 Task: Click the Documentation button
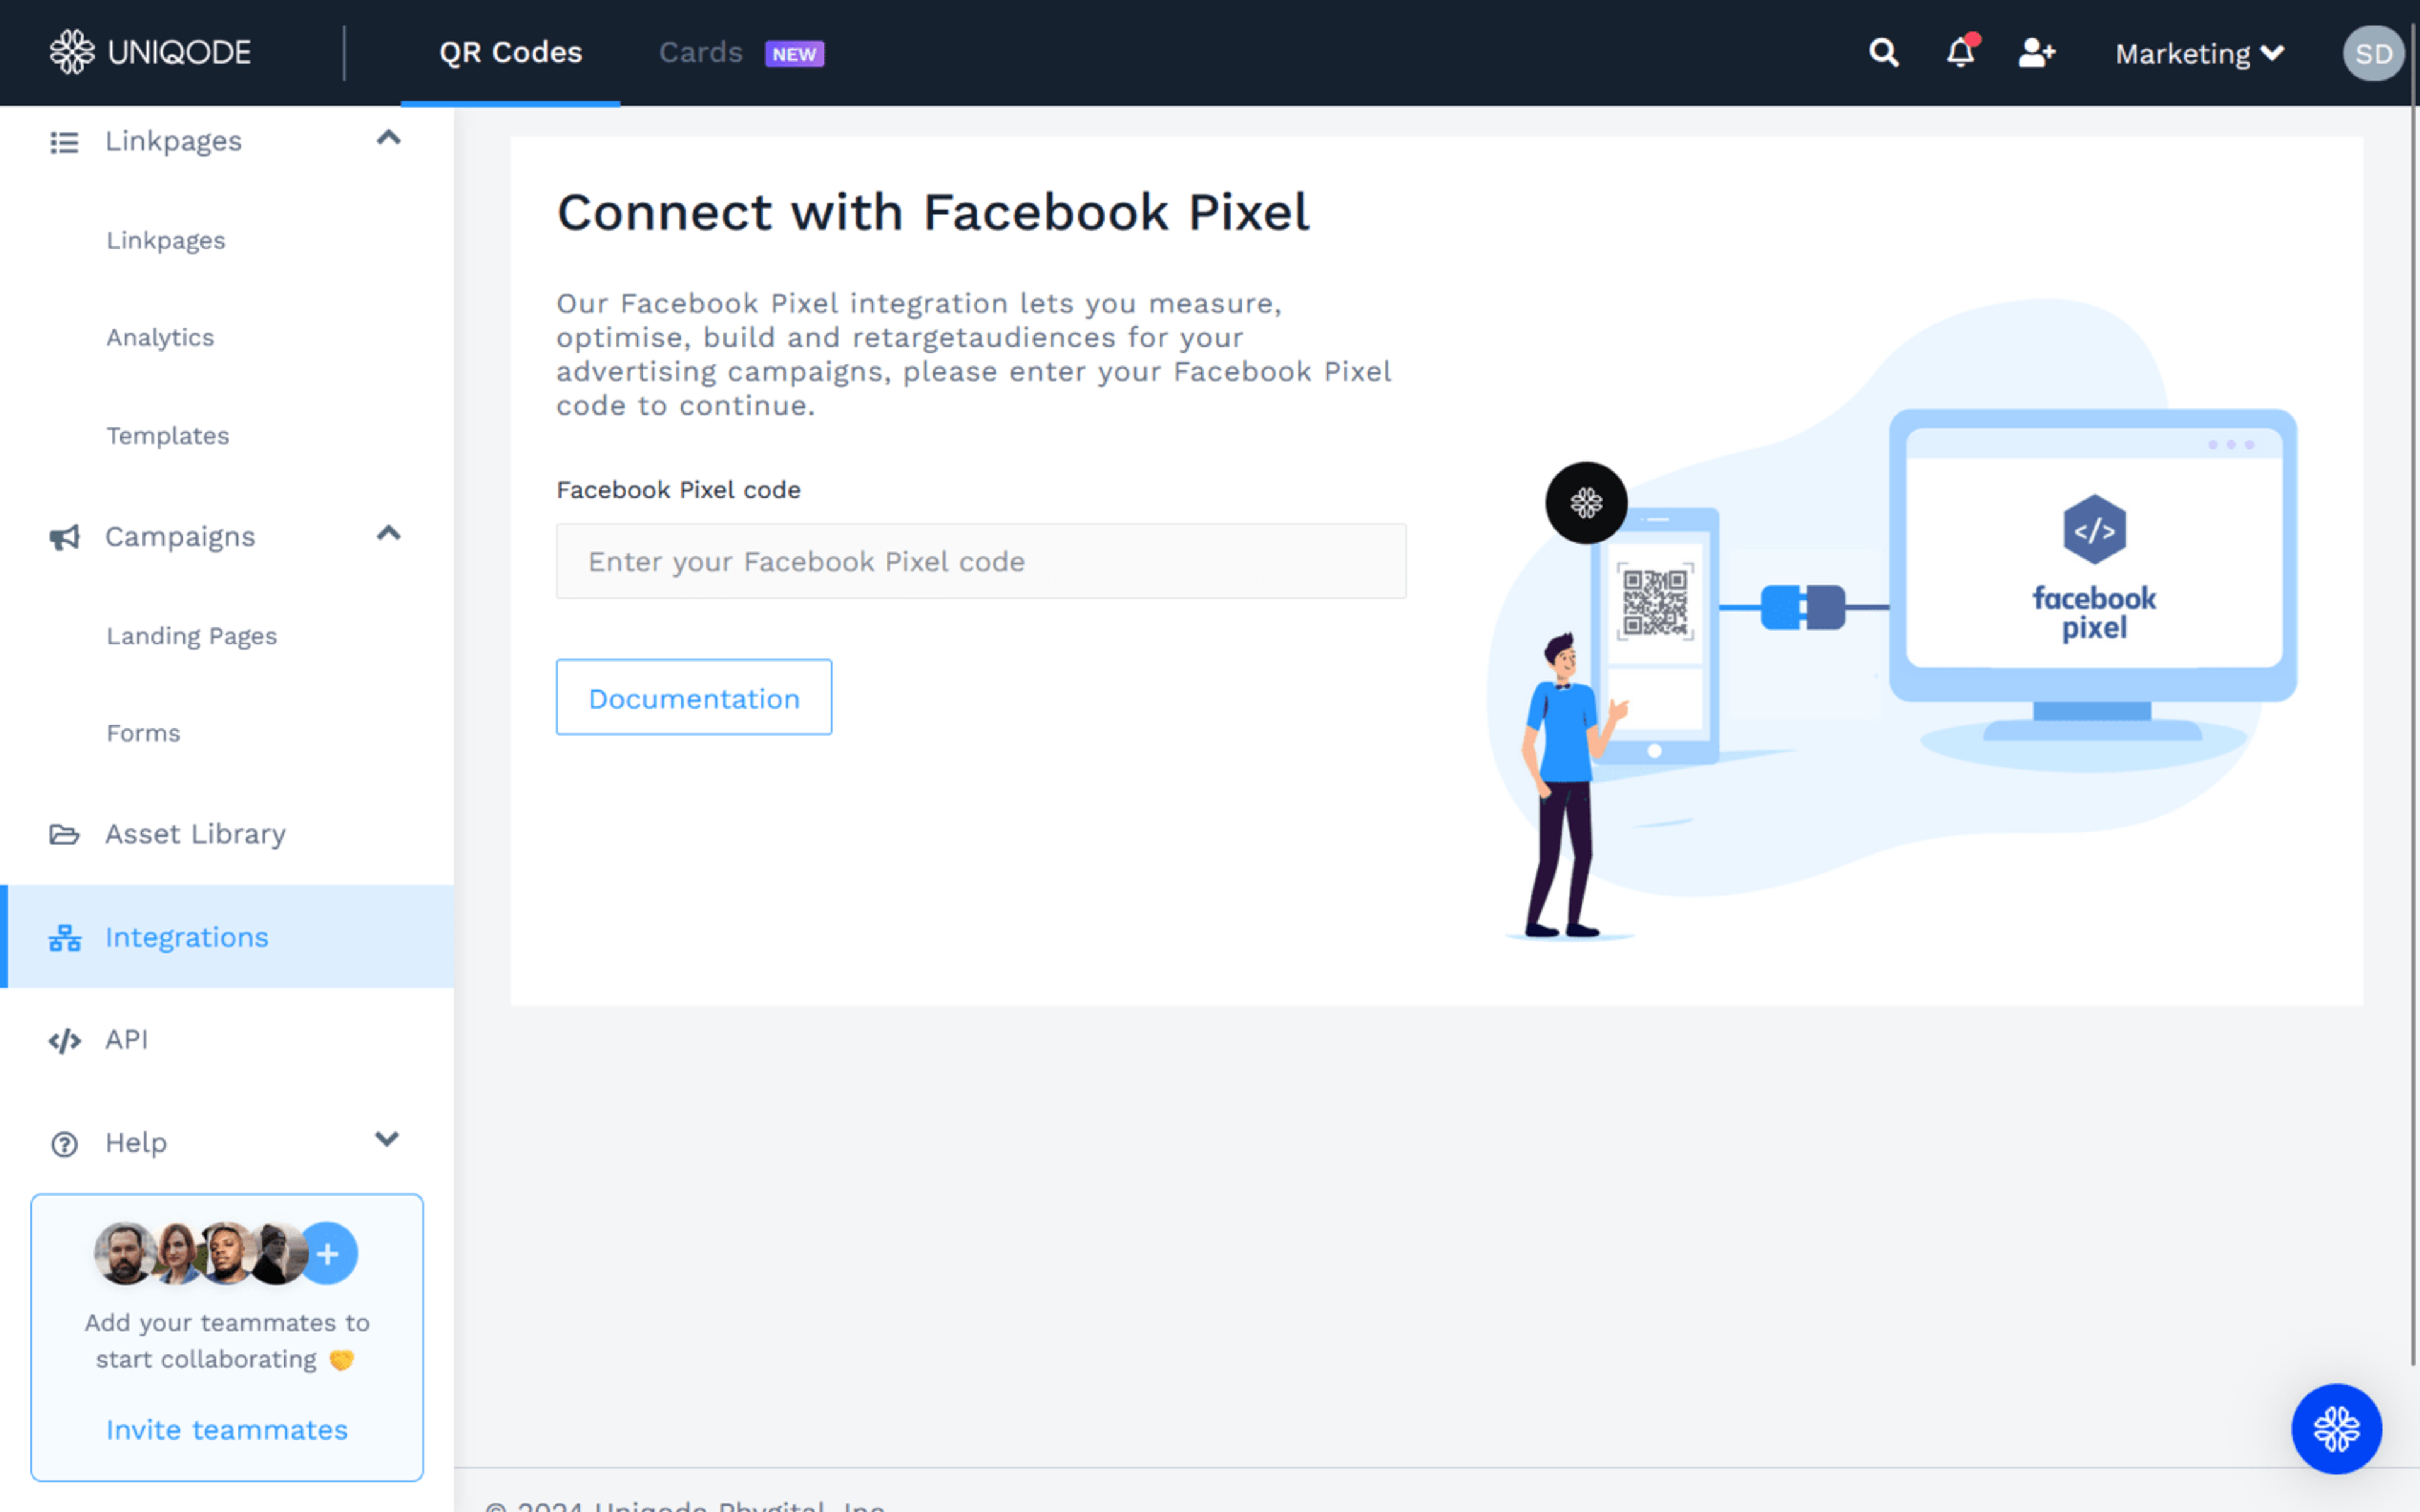coord(693,697)
